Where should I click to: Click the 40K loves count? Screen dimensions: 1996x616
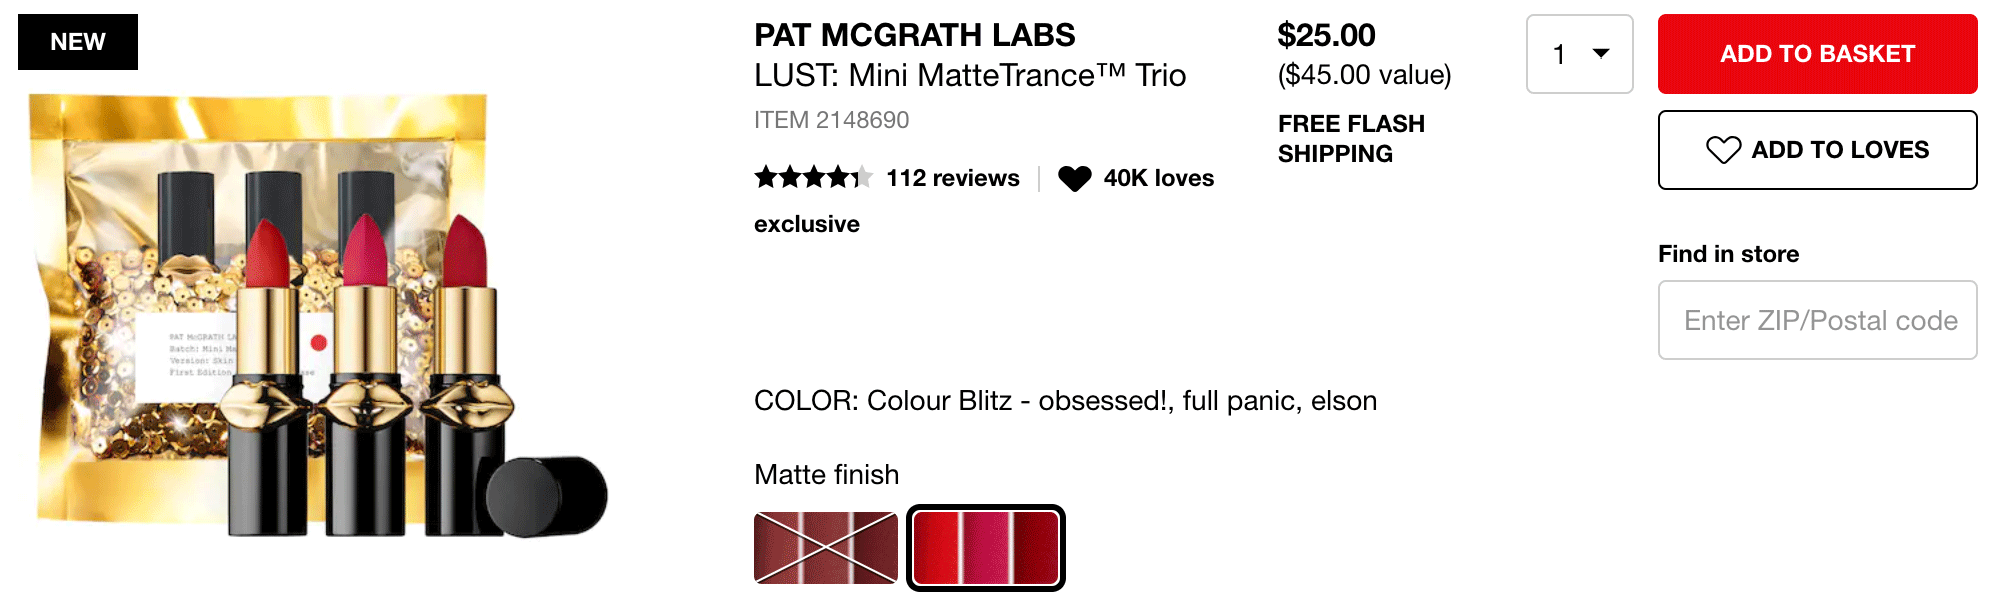click(1158, 178)
